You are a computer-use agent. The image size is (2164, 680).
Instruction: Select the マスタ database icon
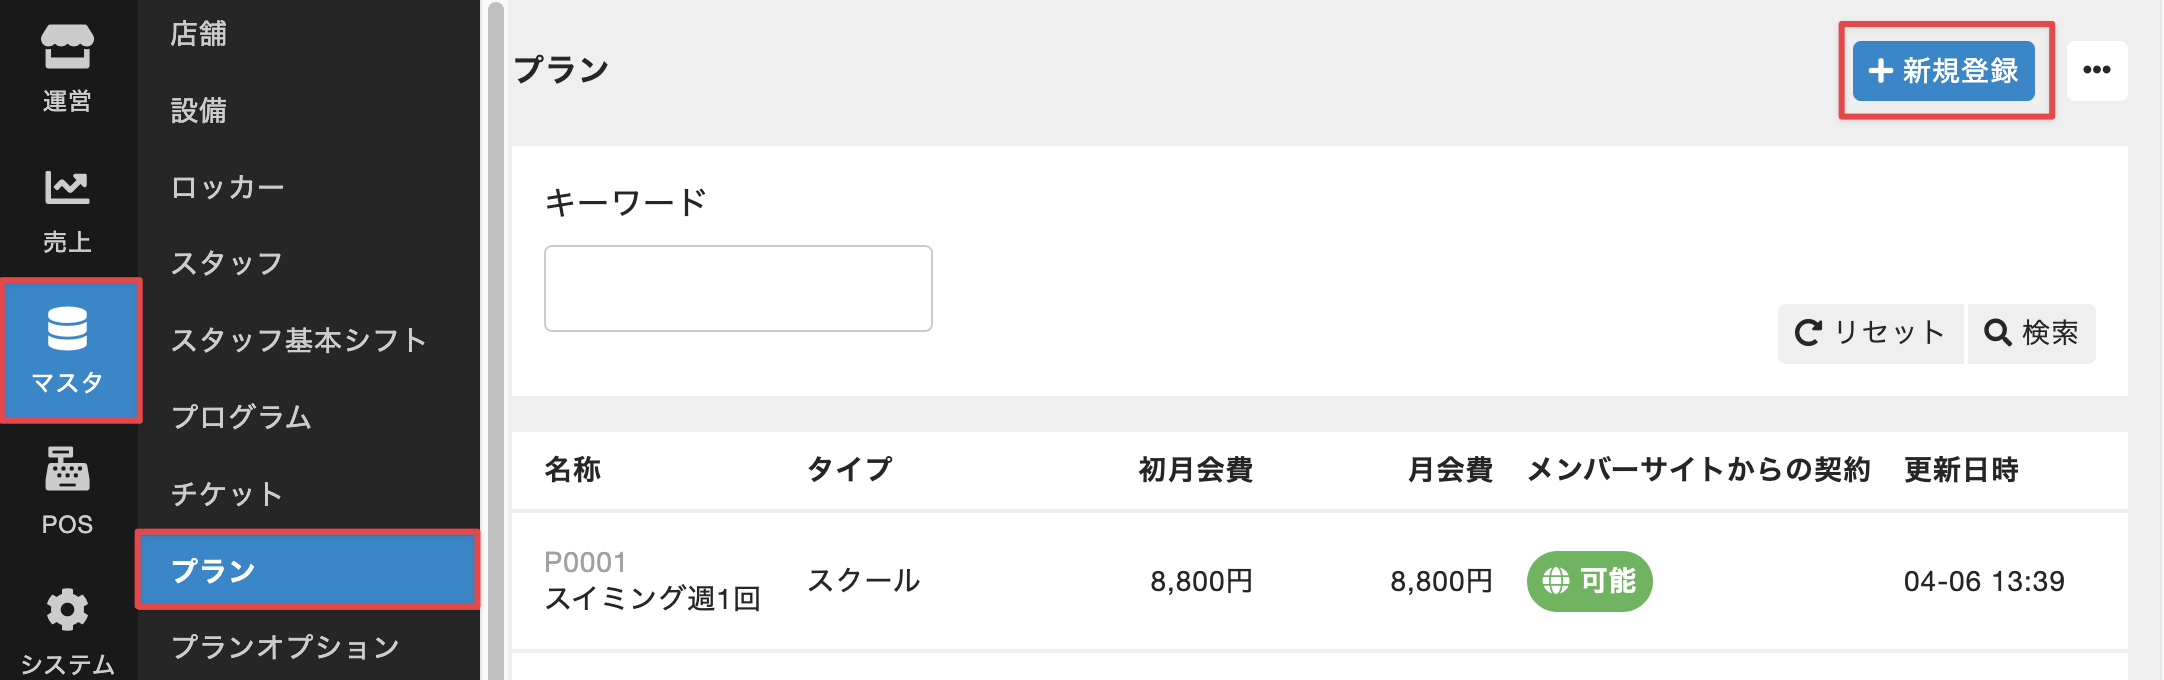coord(68,350)
